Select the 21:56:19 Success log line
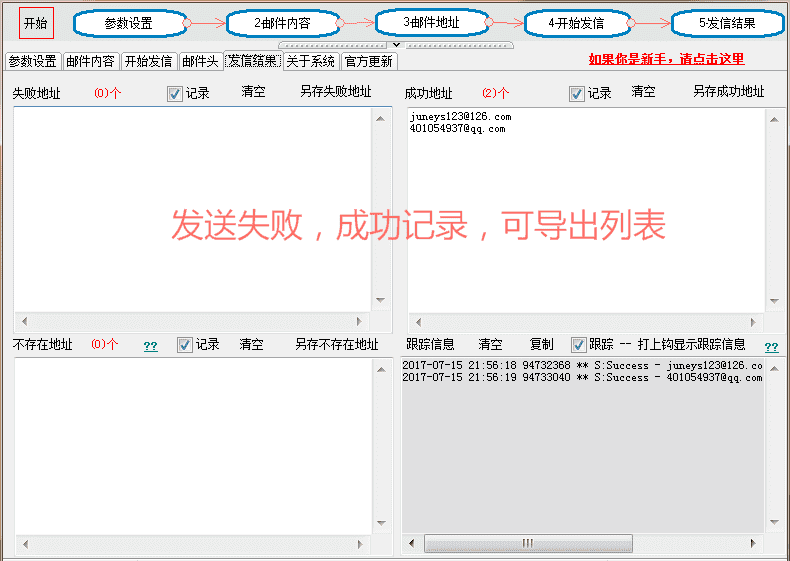 coord(582,377)
